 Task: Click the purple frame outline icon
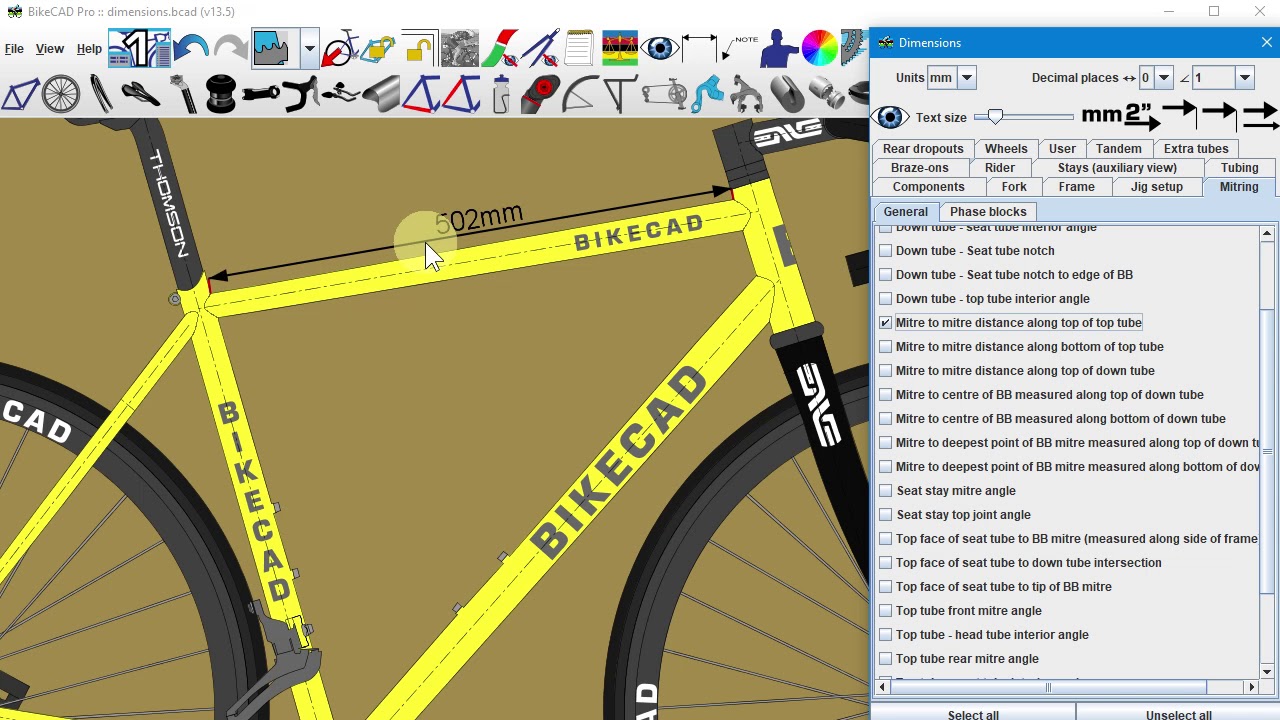[x=20, y=95]
